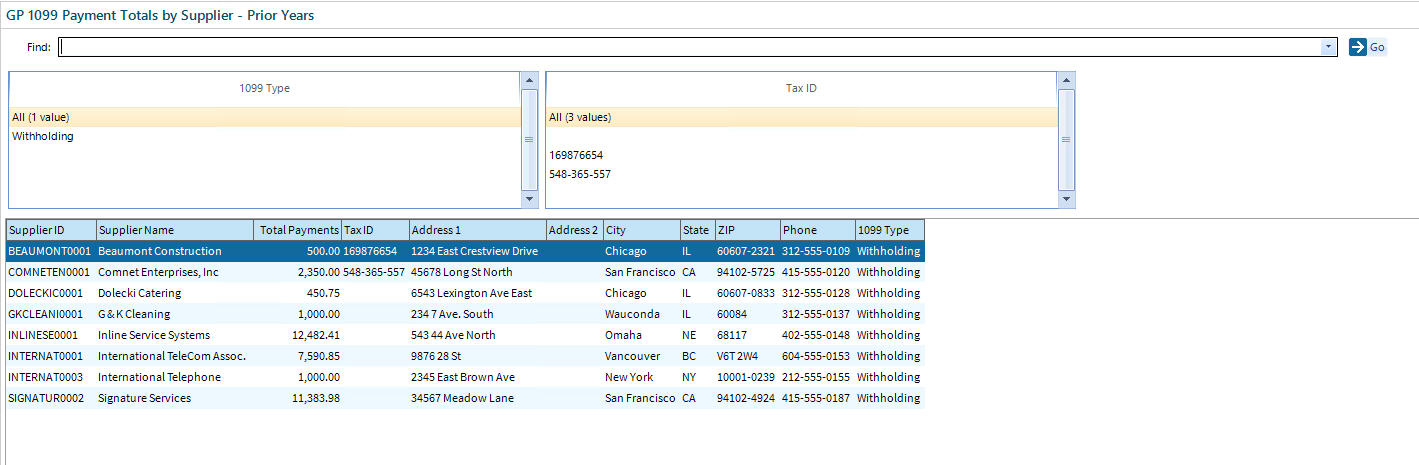This screenshot has width=1419, height=465.
Task: Click the 1099 Type list down arrow
Action: pos(530,200)
